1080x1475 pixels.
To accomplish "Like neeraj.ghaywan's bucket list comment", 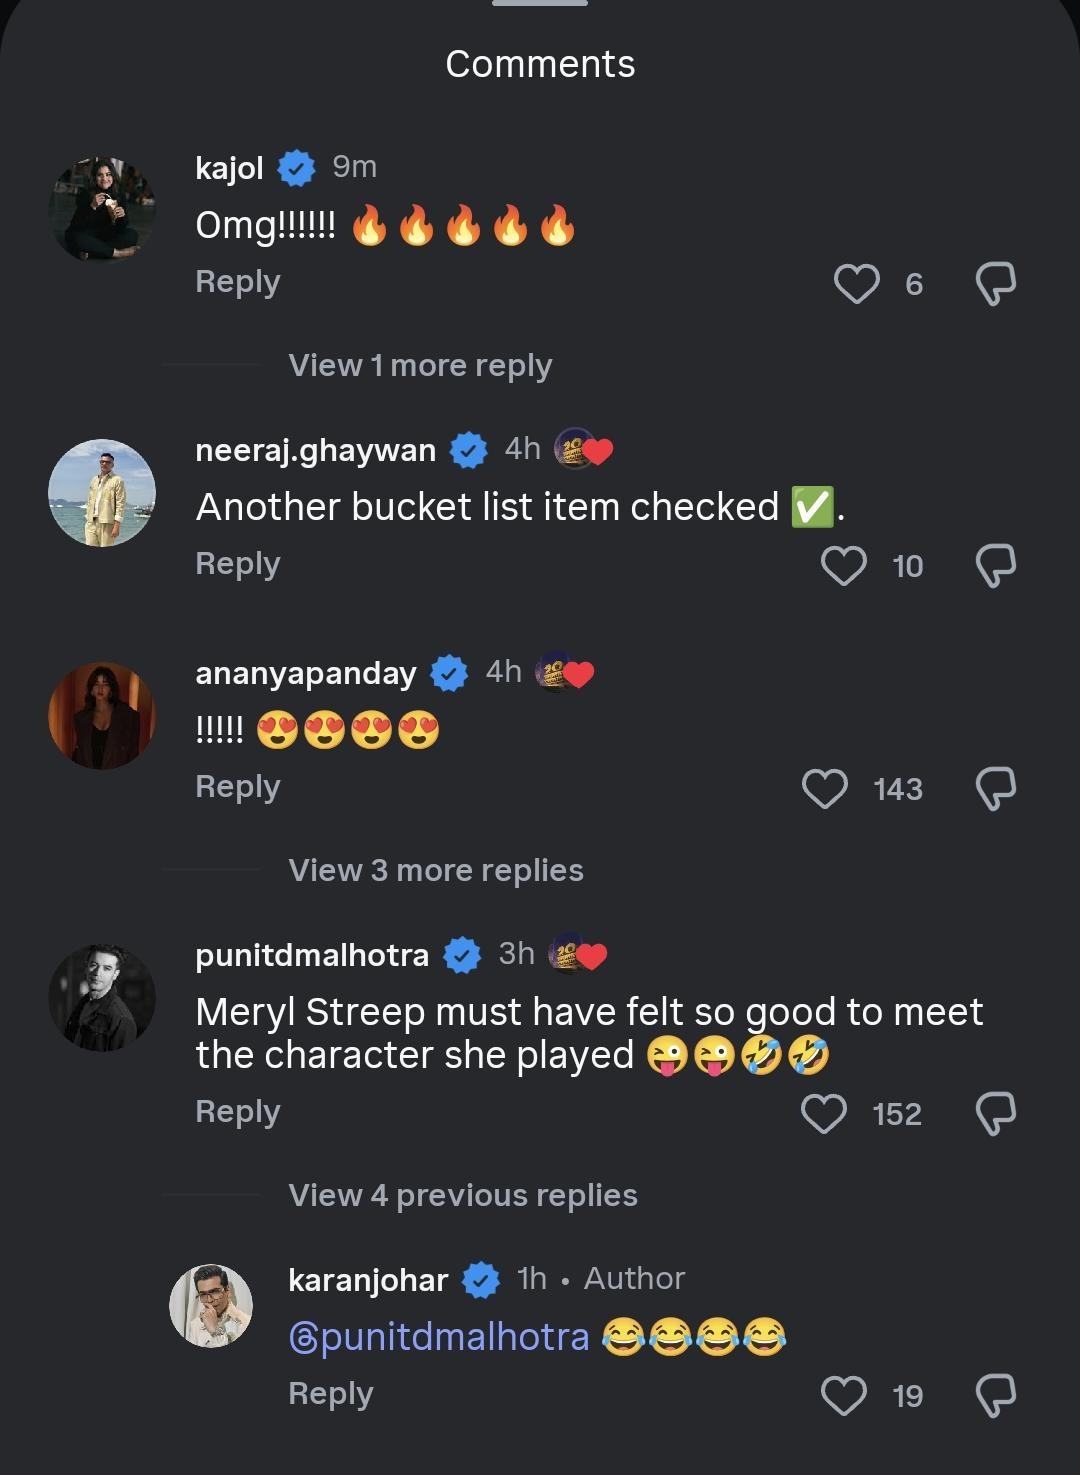I will [x=843, y=566].
